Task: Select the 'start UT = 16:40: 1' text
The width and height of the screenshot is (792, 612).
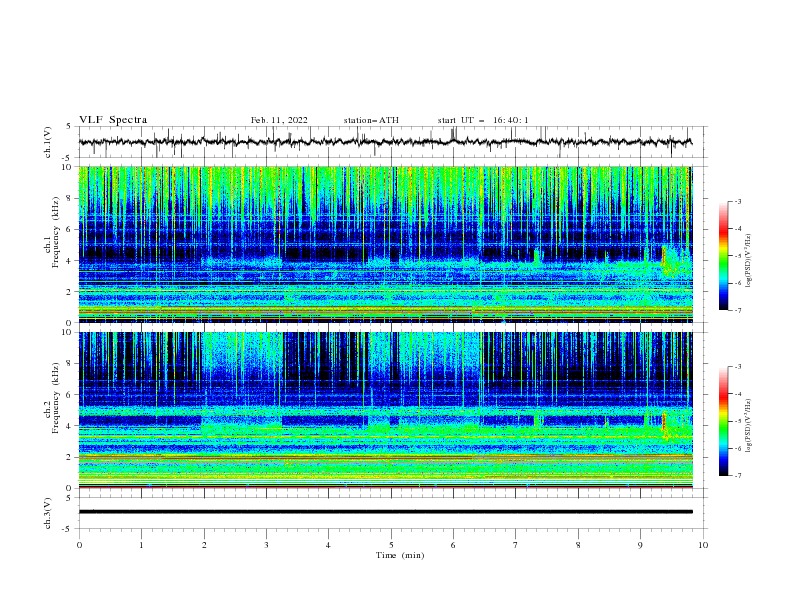Action: (x=483, y=120)
